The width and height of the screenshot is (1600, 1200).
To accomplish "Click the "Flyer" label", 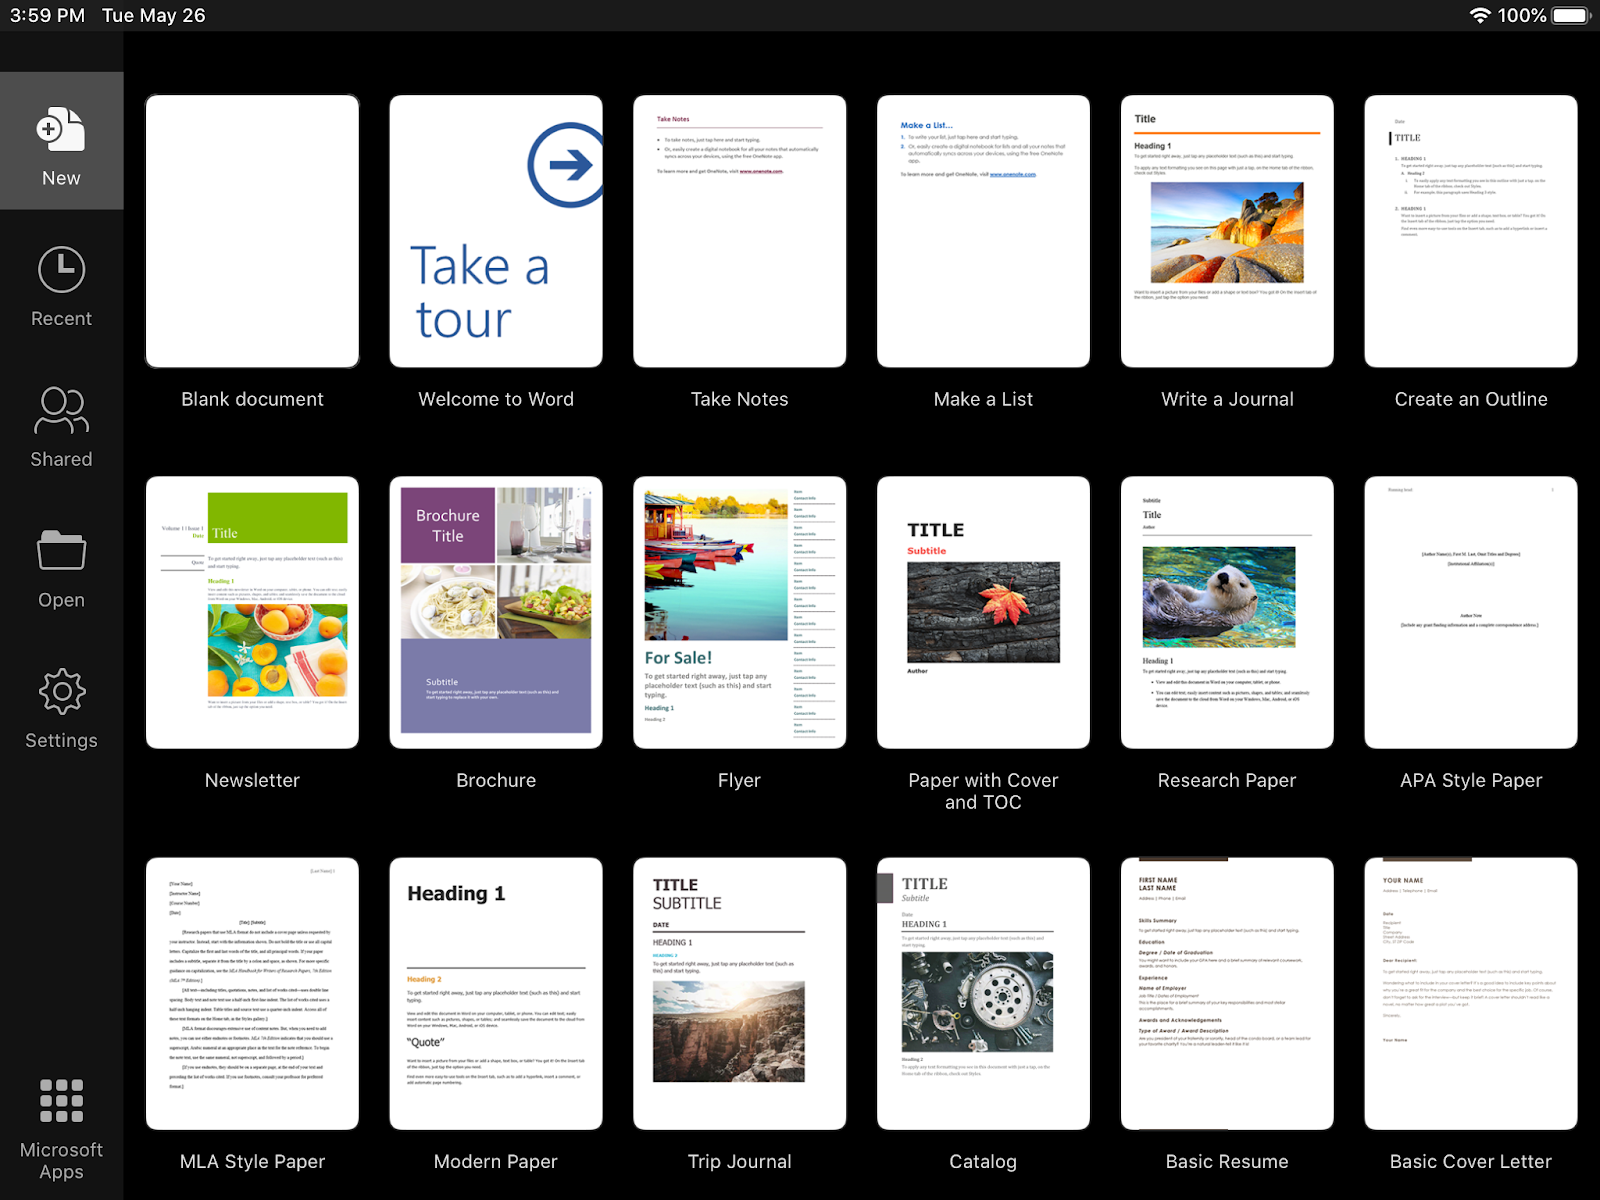I will 740,780.
